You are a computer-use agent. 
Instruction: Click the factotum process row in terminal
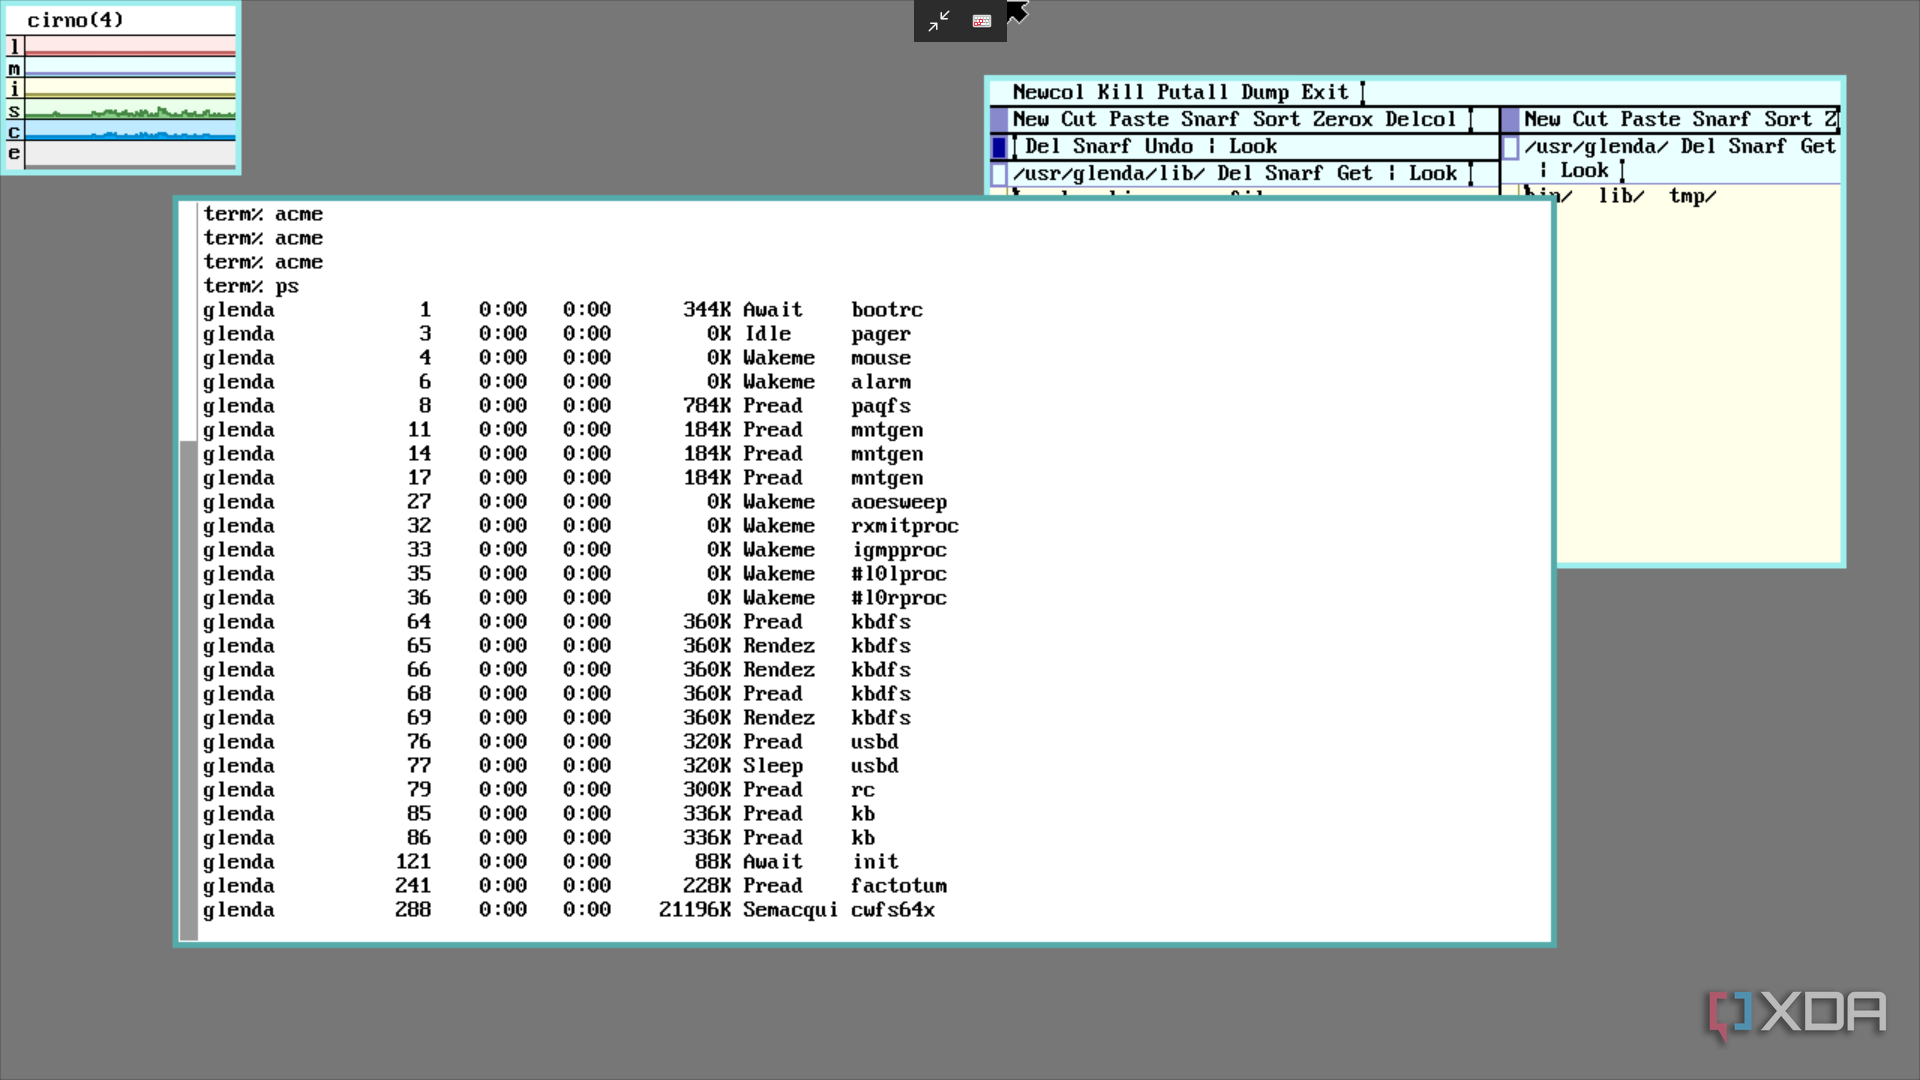click(x=575, y=886)
